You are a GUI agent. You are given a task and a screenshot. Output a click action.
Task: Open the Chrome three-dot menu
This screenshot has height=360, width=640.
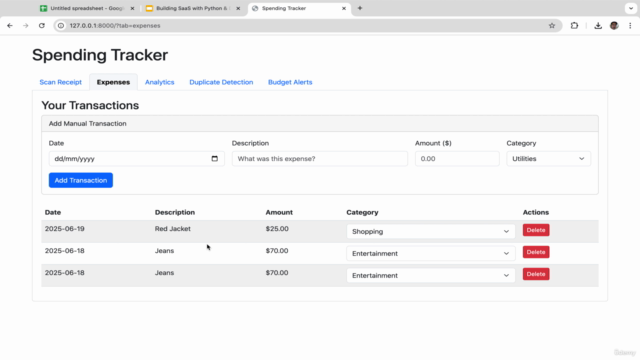[x=630, y=25]
